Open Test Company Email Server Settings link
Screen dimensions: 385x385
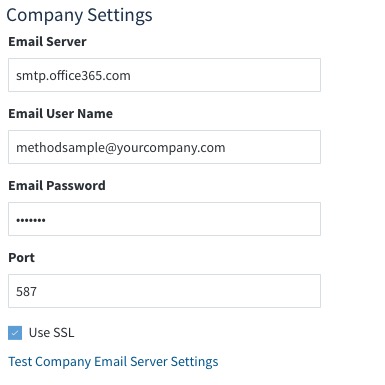point(113,362)
